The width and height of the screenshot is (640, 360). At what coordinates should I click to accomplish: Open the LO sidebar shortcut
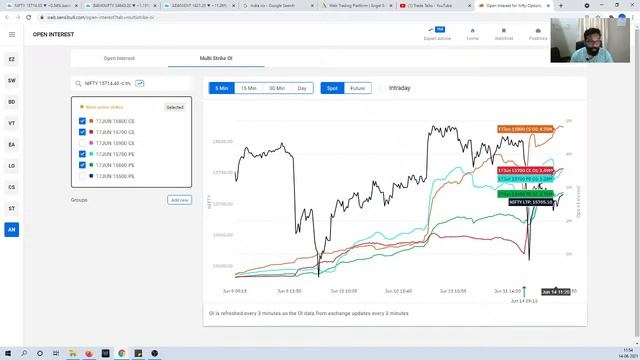[11, 166]
